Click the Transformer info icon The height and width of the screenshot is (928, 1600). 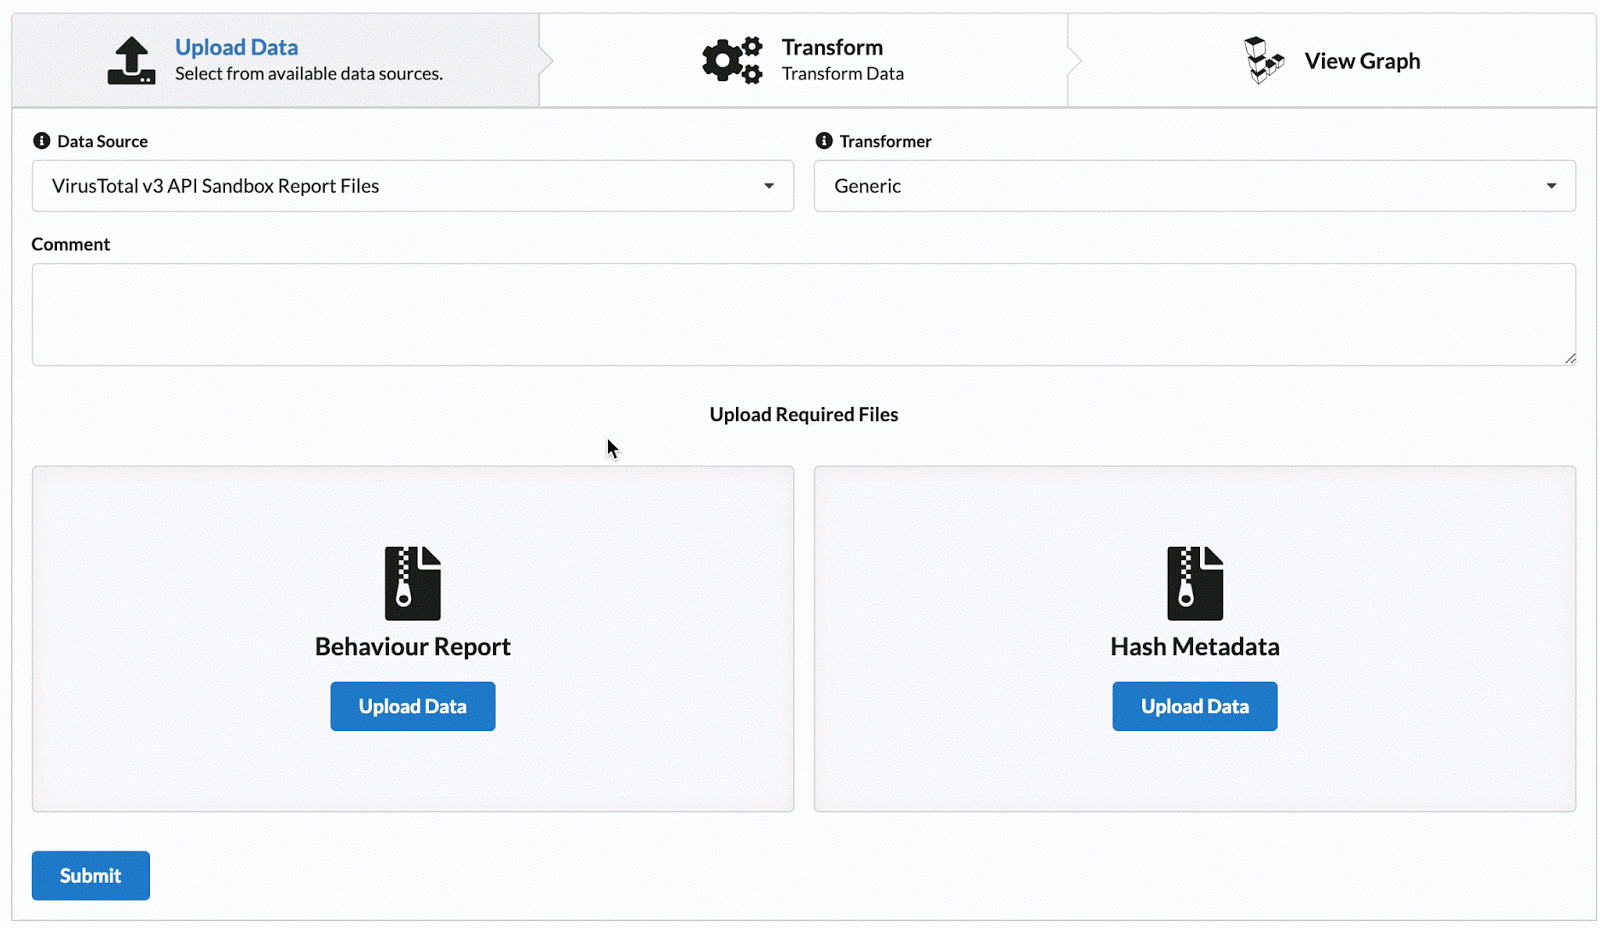824,141
